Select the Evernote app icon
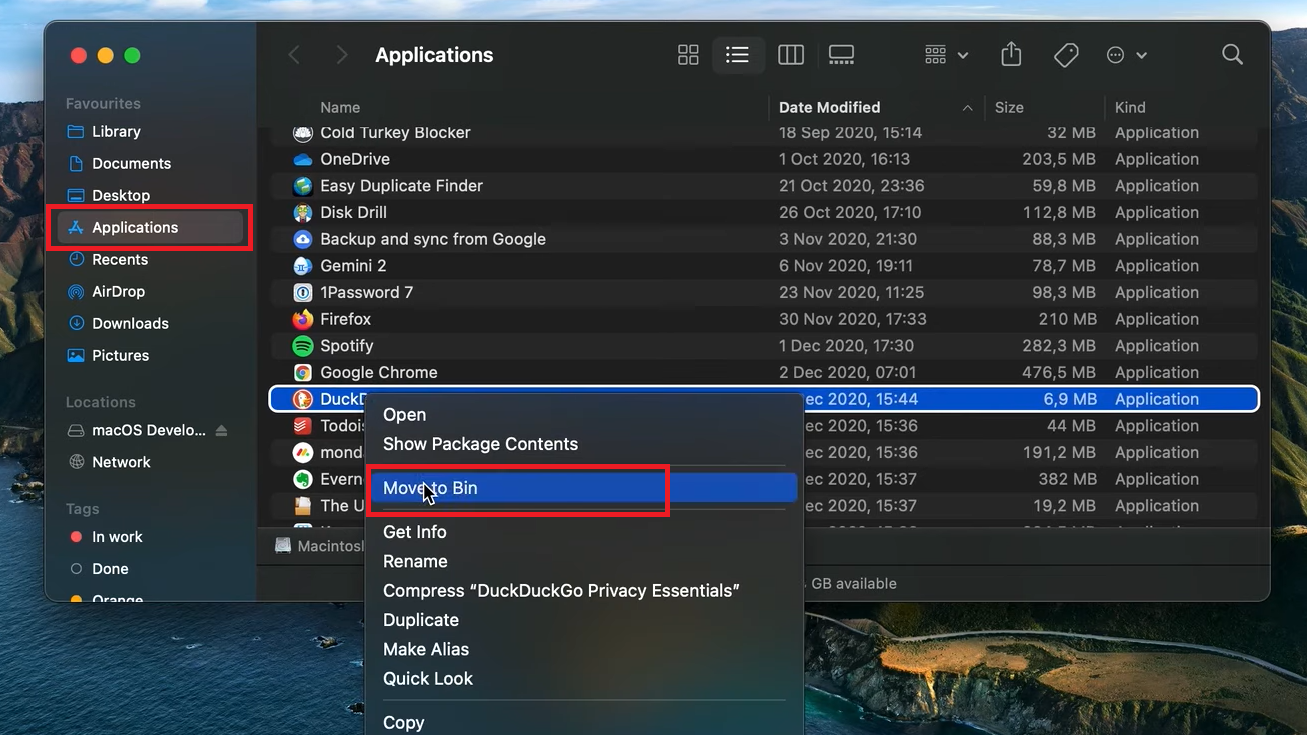The image size is (1307, 735). click(x=303, y=479)
